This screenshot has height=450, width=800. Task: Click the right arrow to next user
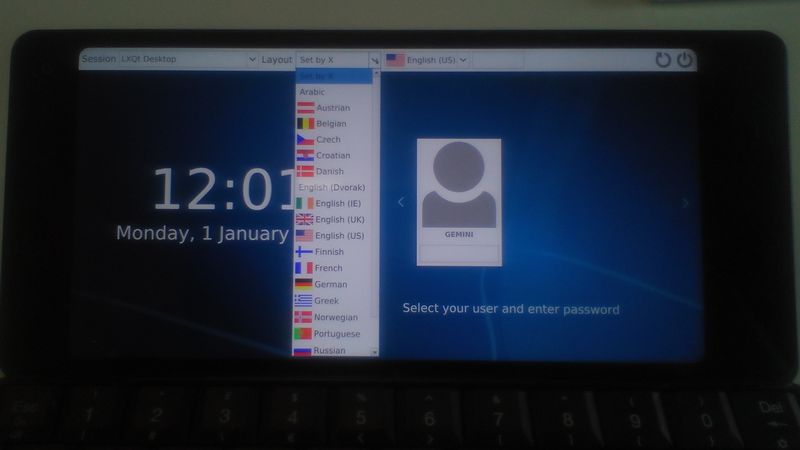[685, 203]
